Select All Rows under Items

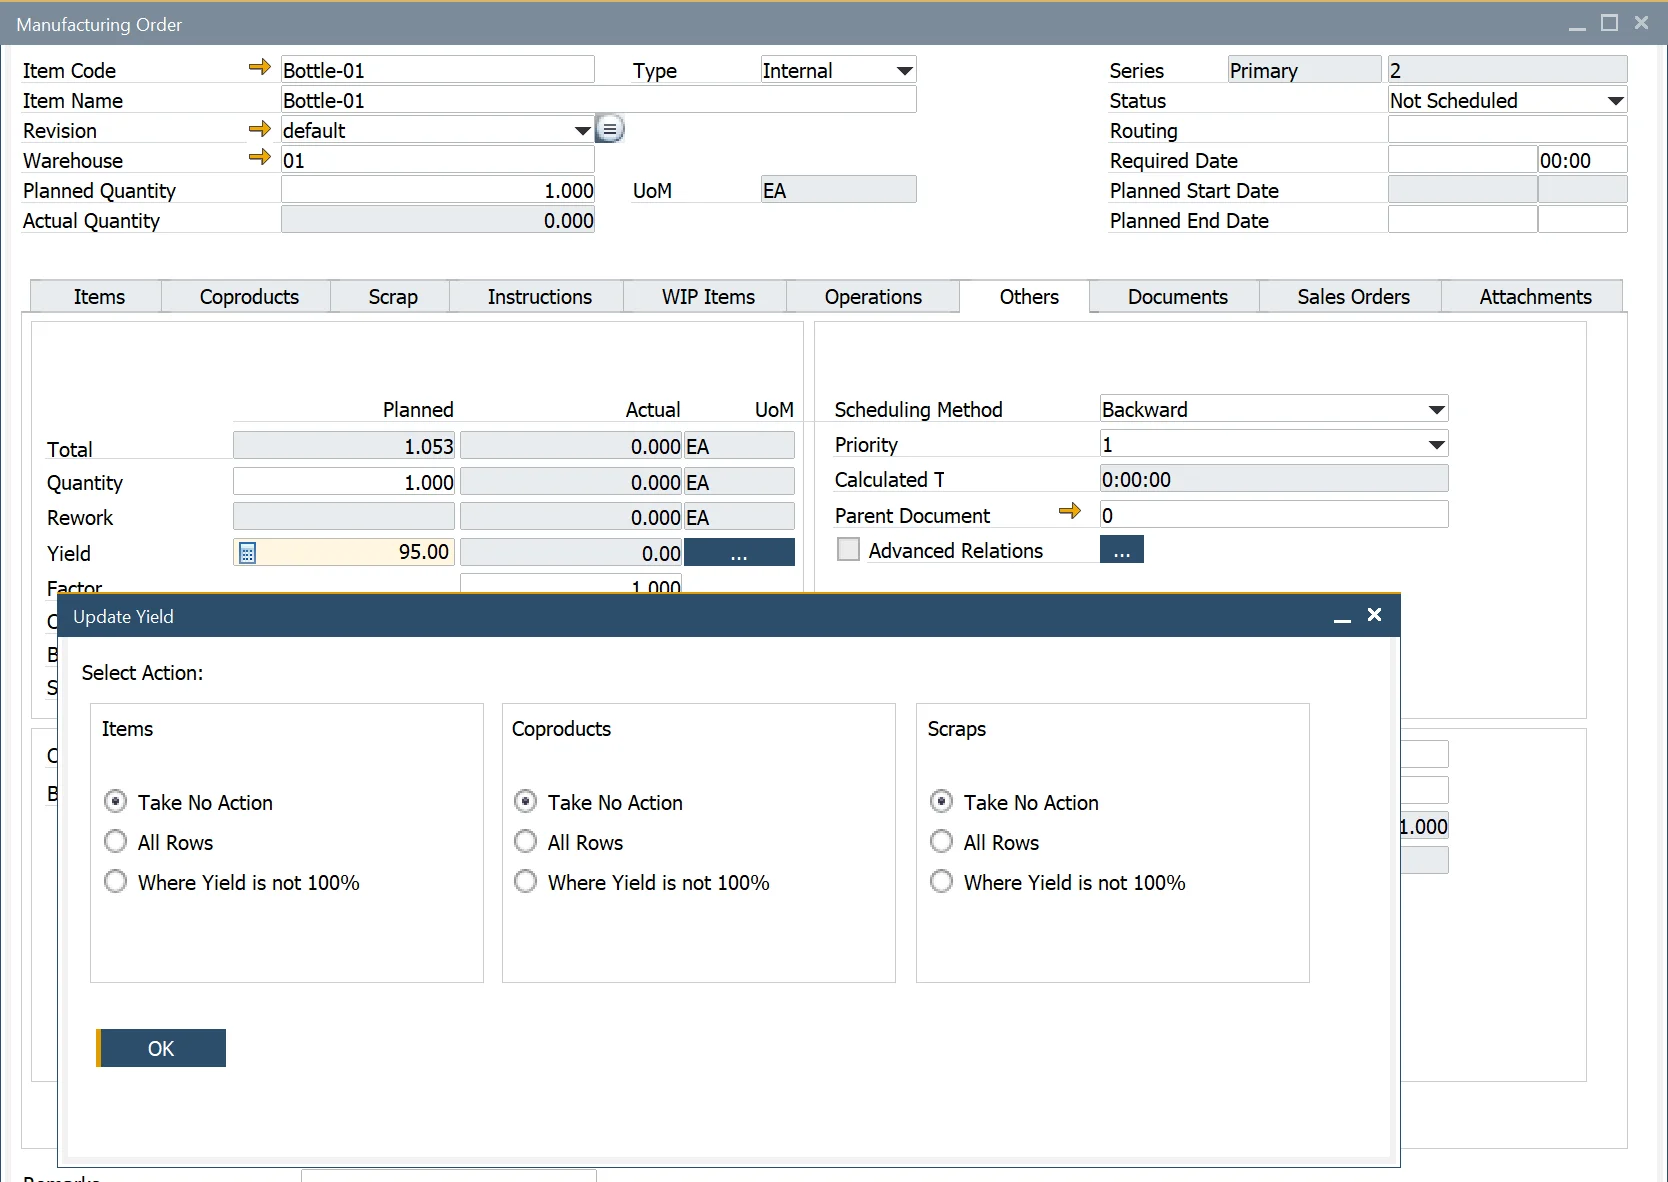point(116,842)
